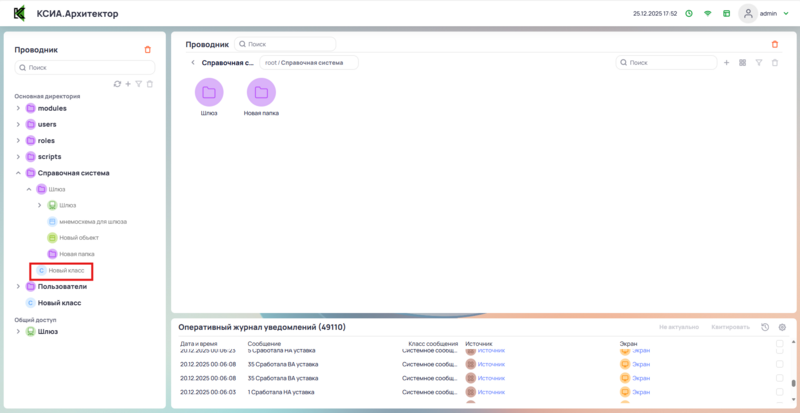Image resolution: width=800 pixels, height=413 pixels.
Task: Switch to grid view in main explorer
Action: coord(742,63)
